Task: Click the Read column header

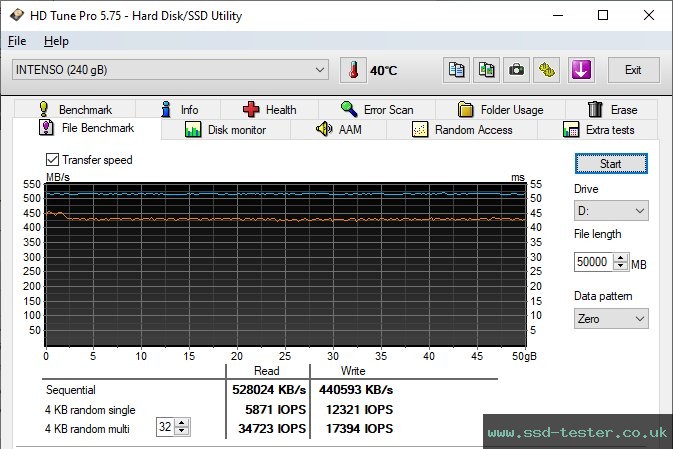Action: point(267,370)
